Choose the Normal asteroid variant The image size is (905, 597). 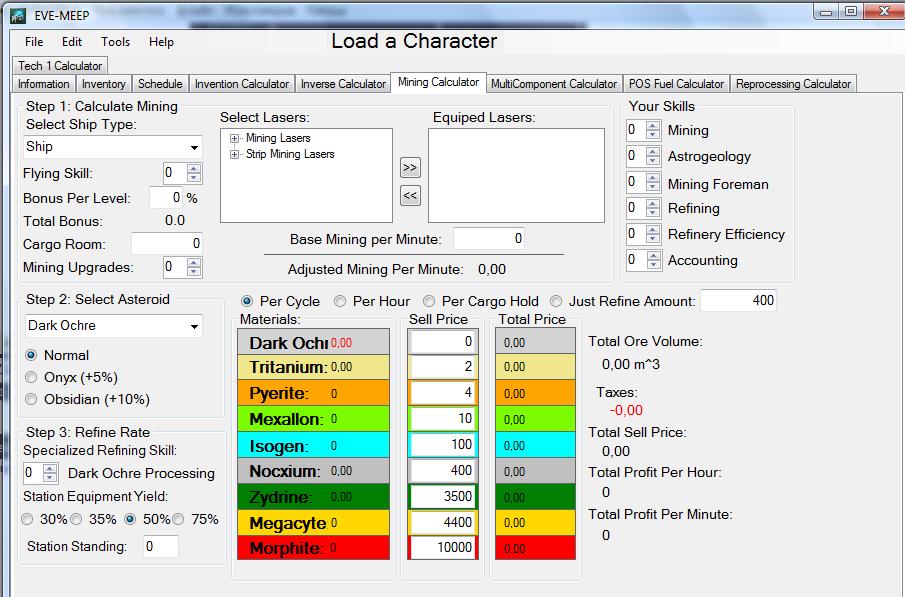pos(31,355)
